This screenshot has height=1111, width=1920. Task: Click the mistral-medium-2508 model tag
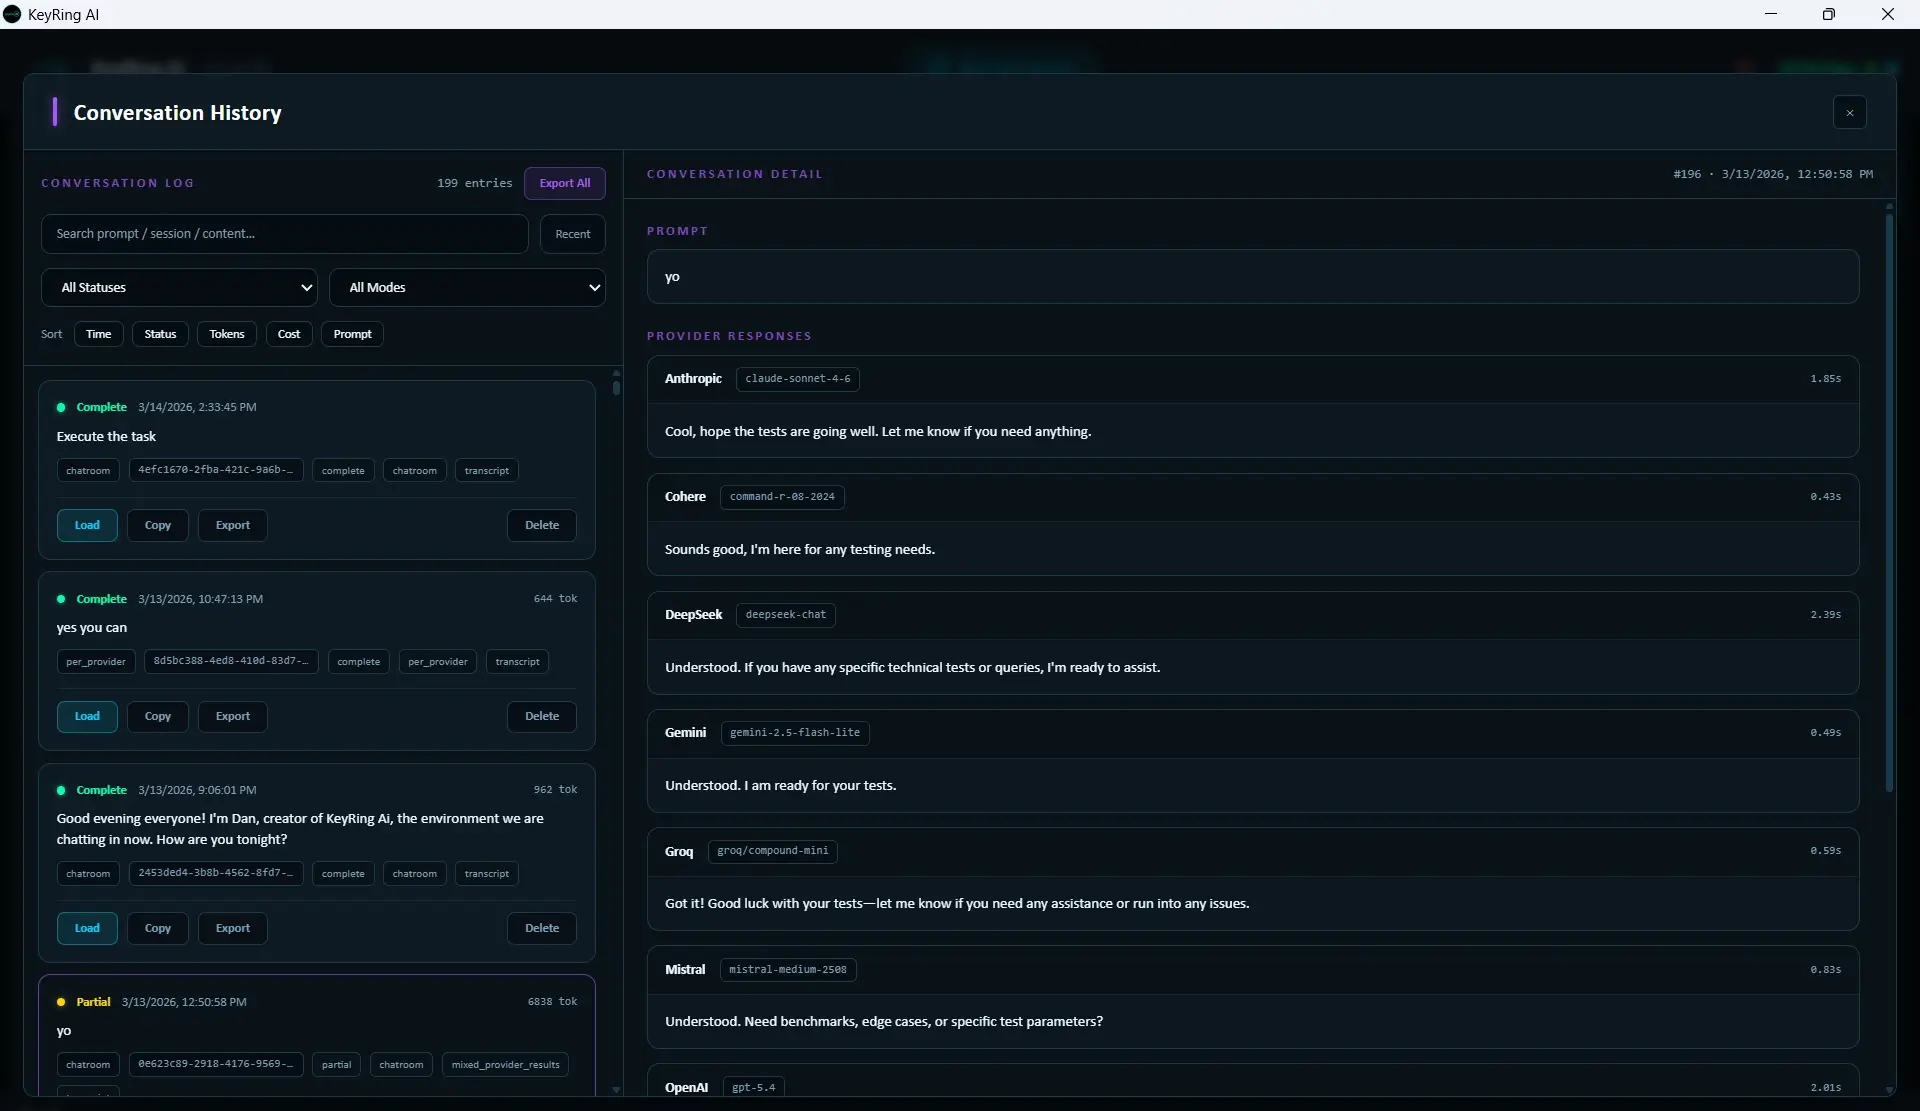[788, 969]
